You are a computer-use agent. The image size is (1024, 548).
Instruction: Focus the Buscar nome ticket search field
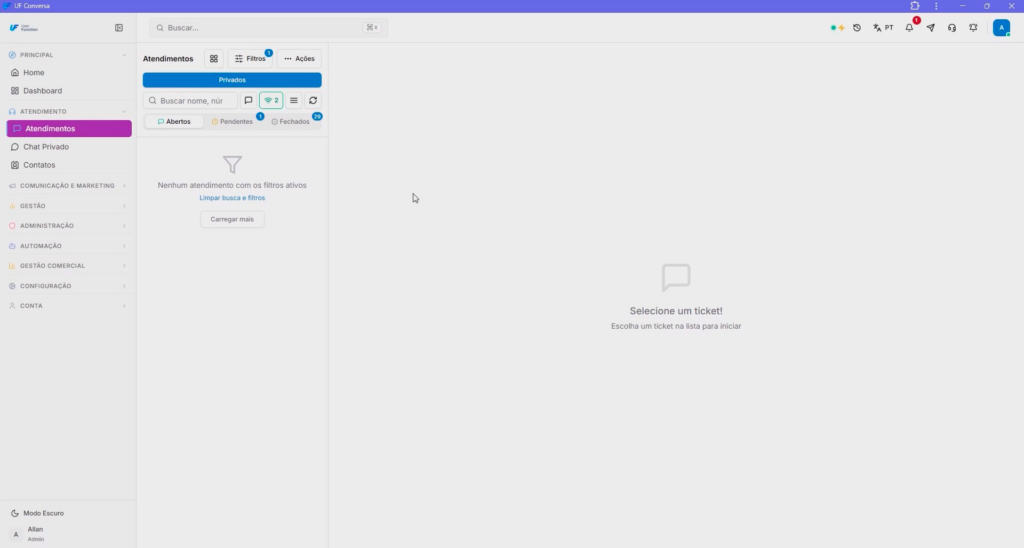pos(190,101)
